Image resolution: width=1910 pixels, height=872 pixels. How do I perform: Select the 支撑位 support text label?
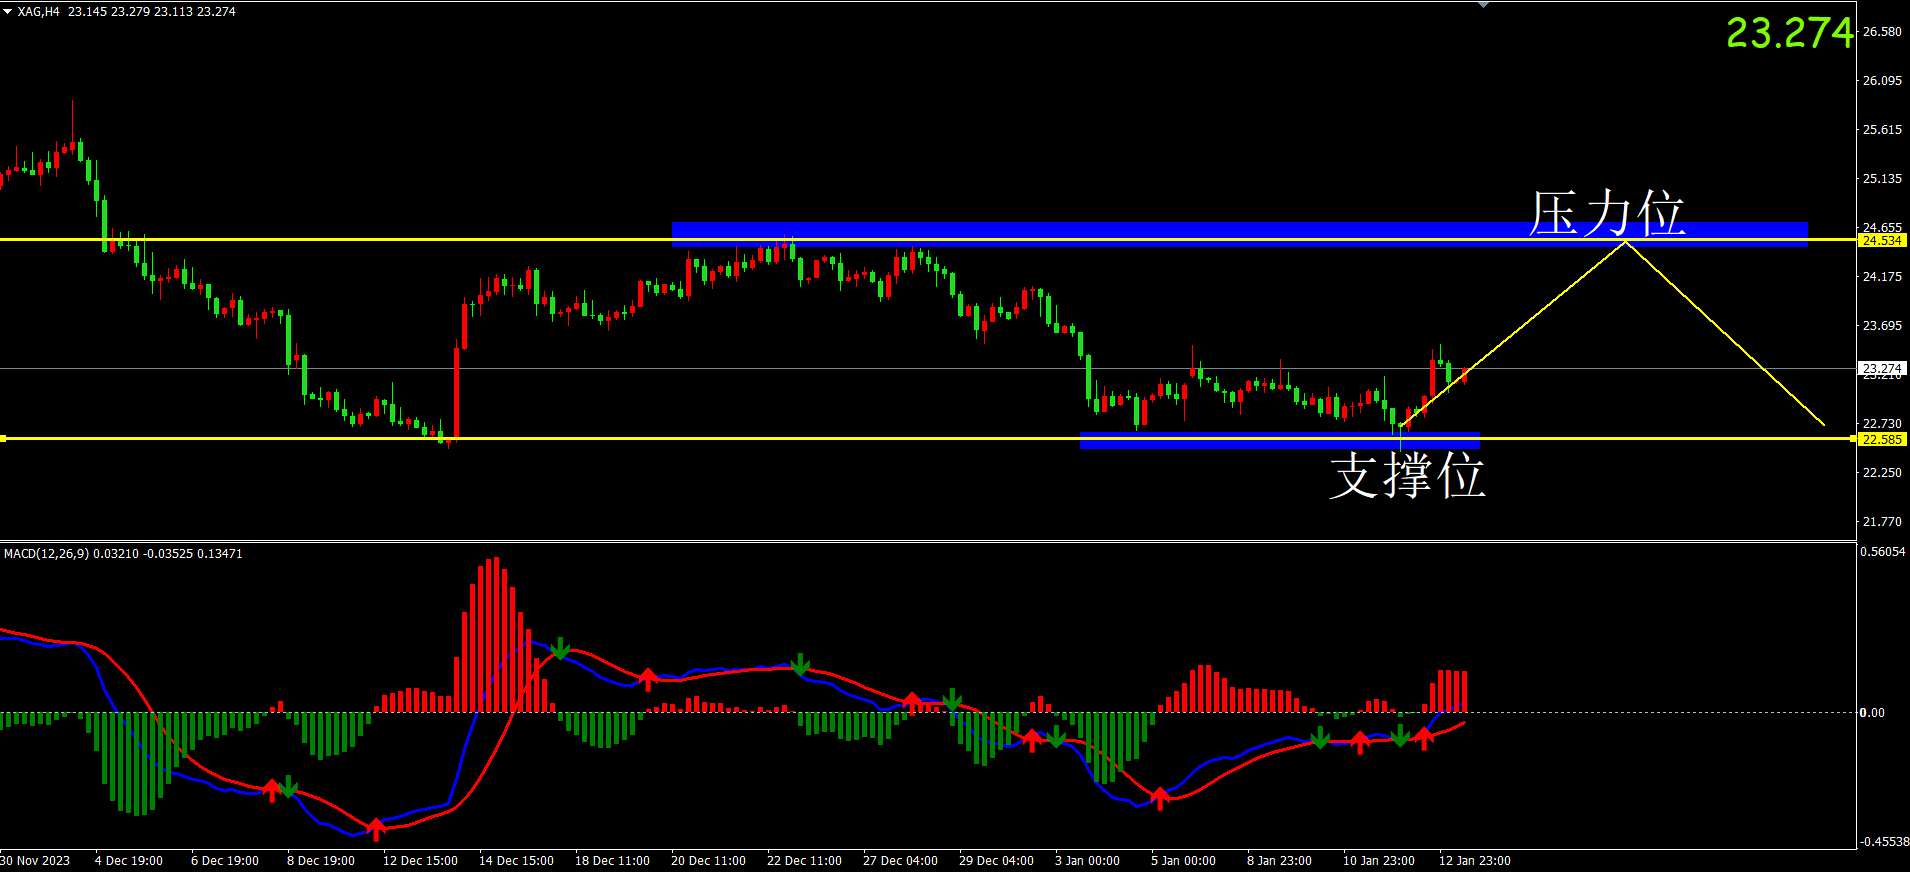tap(1407, 475)
